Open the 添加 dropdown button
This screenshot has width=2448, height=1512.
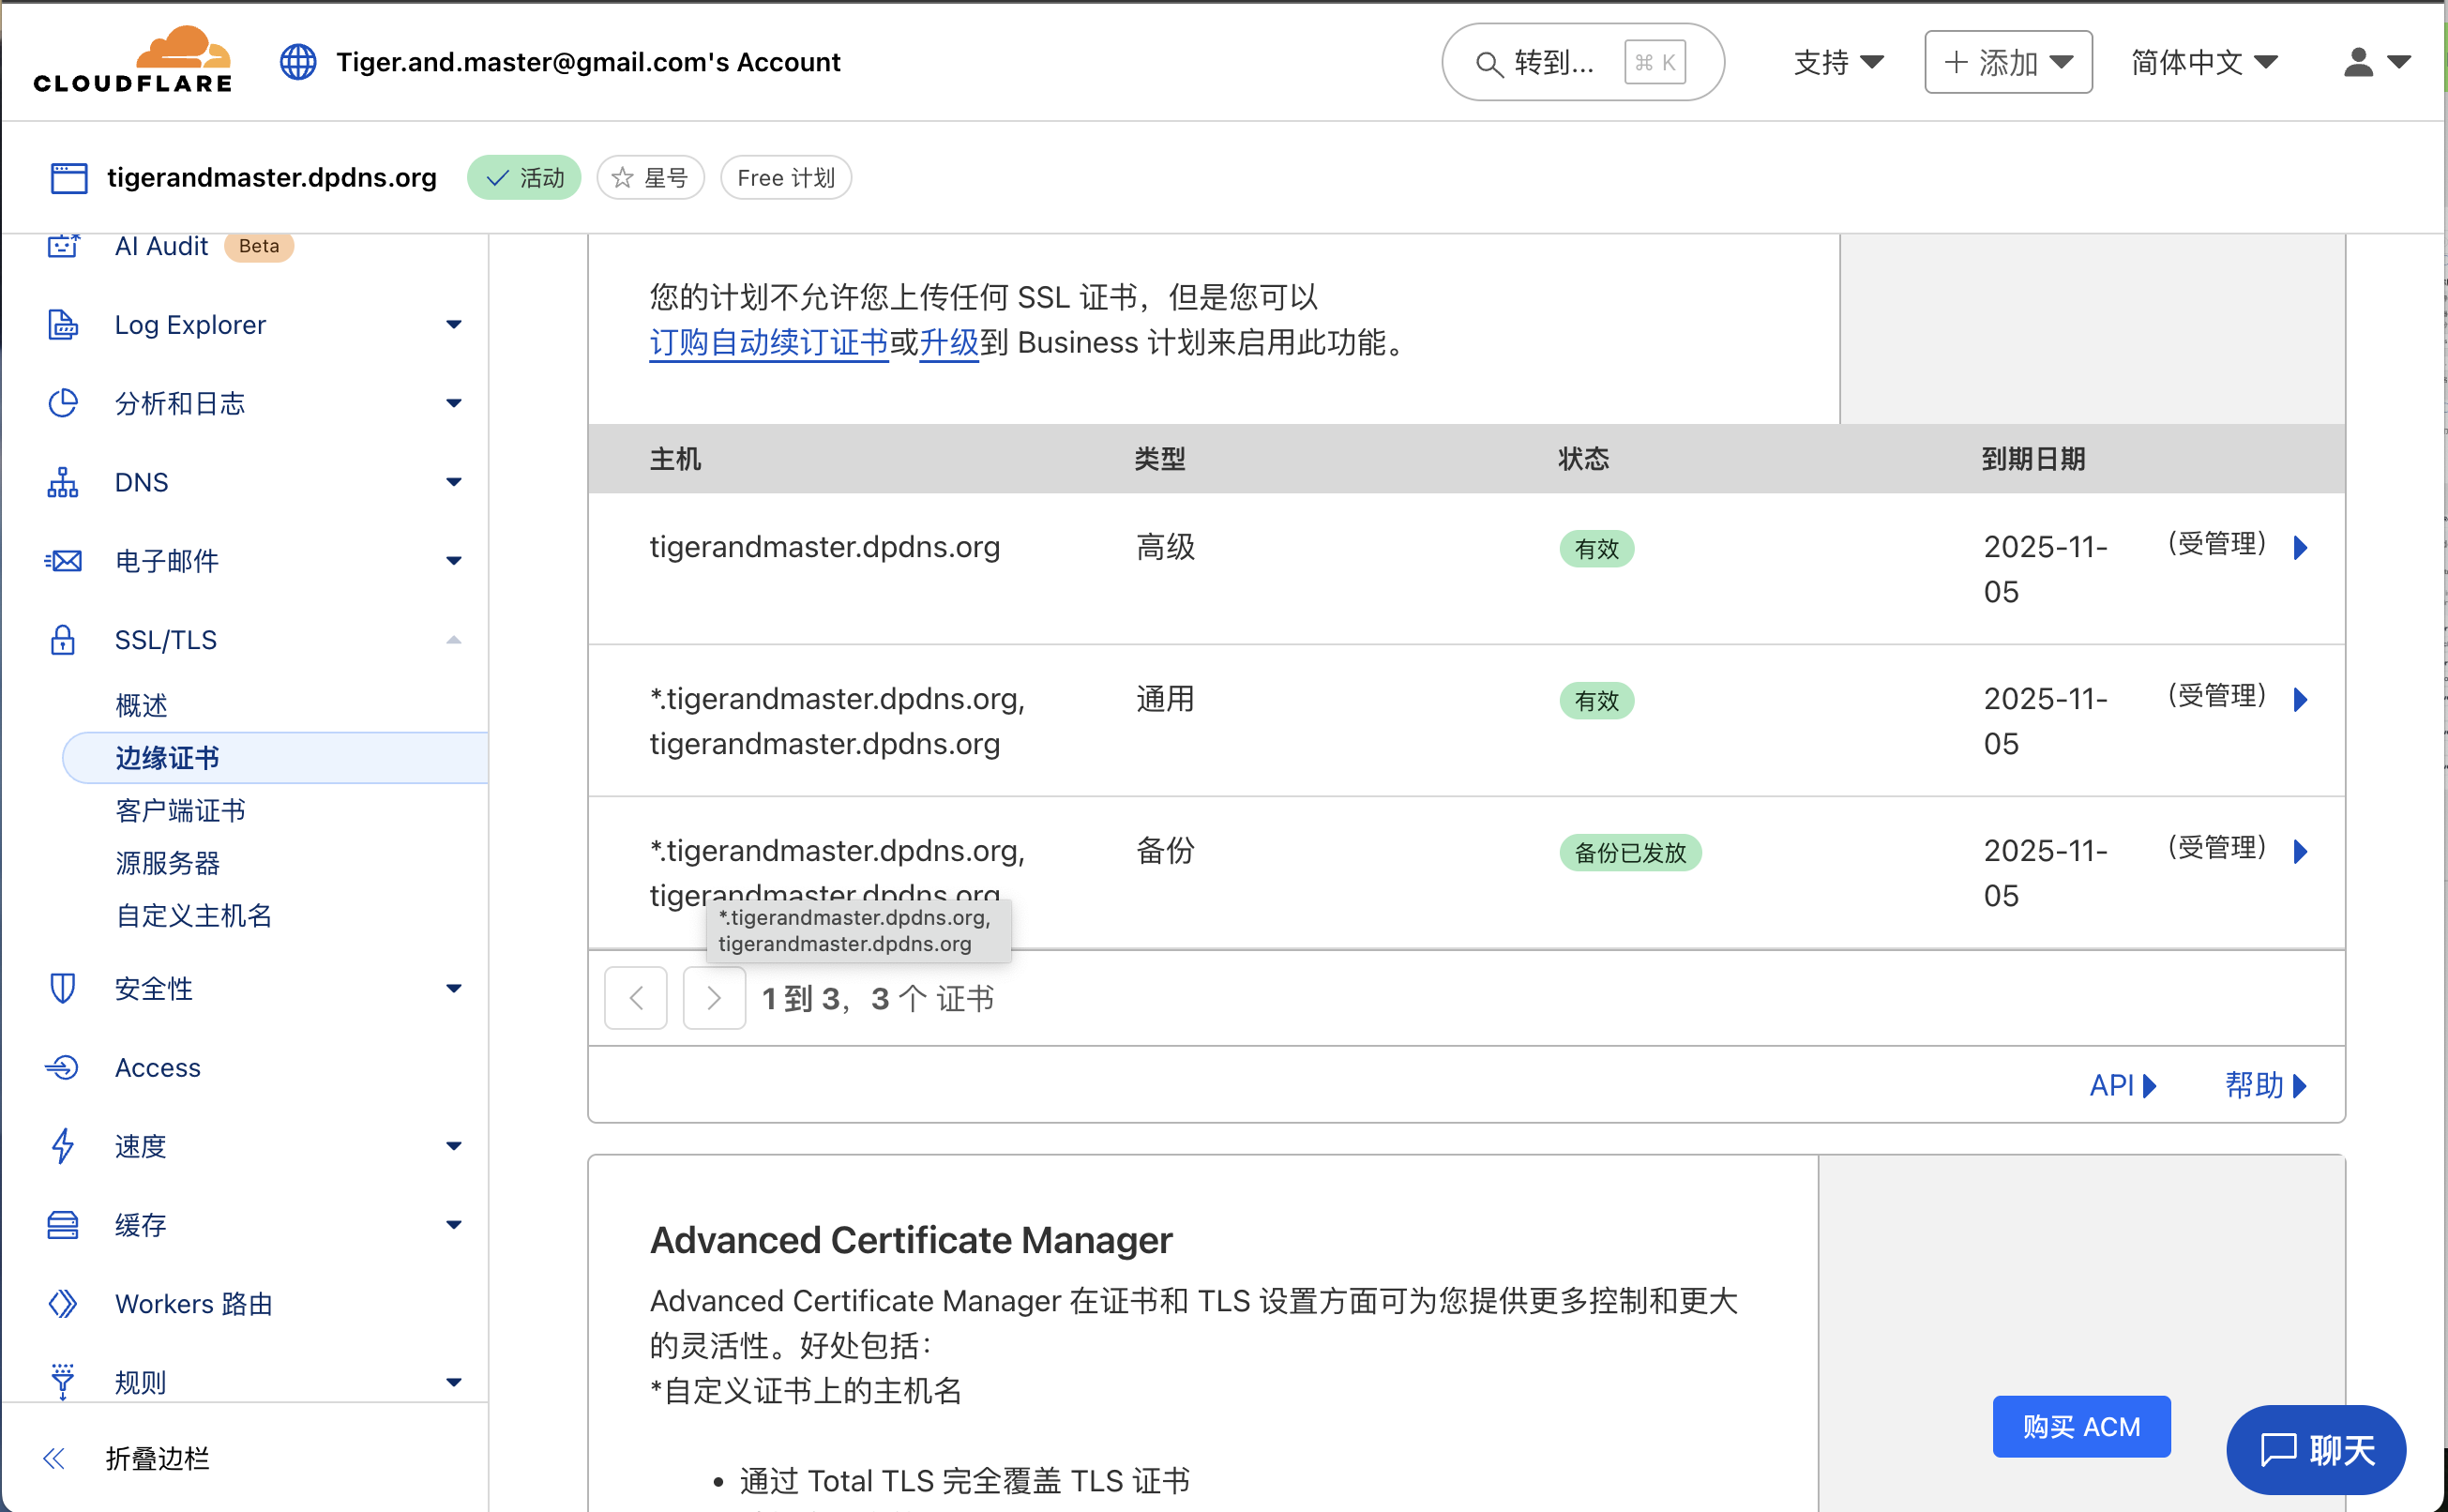click(x=2008, y=62)
